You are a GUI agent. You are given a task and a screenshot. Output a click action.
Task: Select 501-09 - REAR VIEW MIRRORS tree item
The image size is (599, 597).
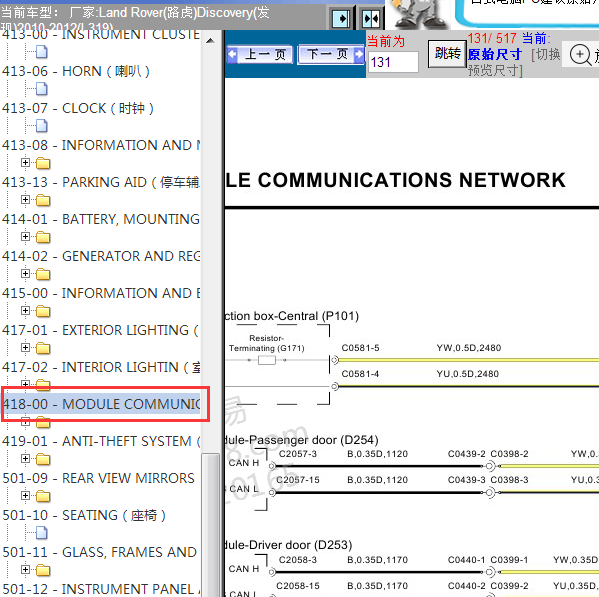coord(99,478)
